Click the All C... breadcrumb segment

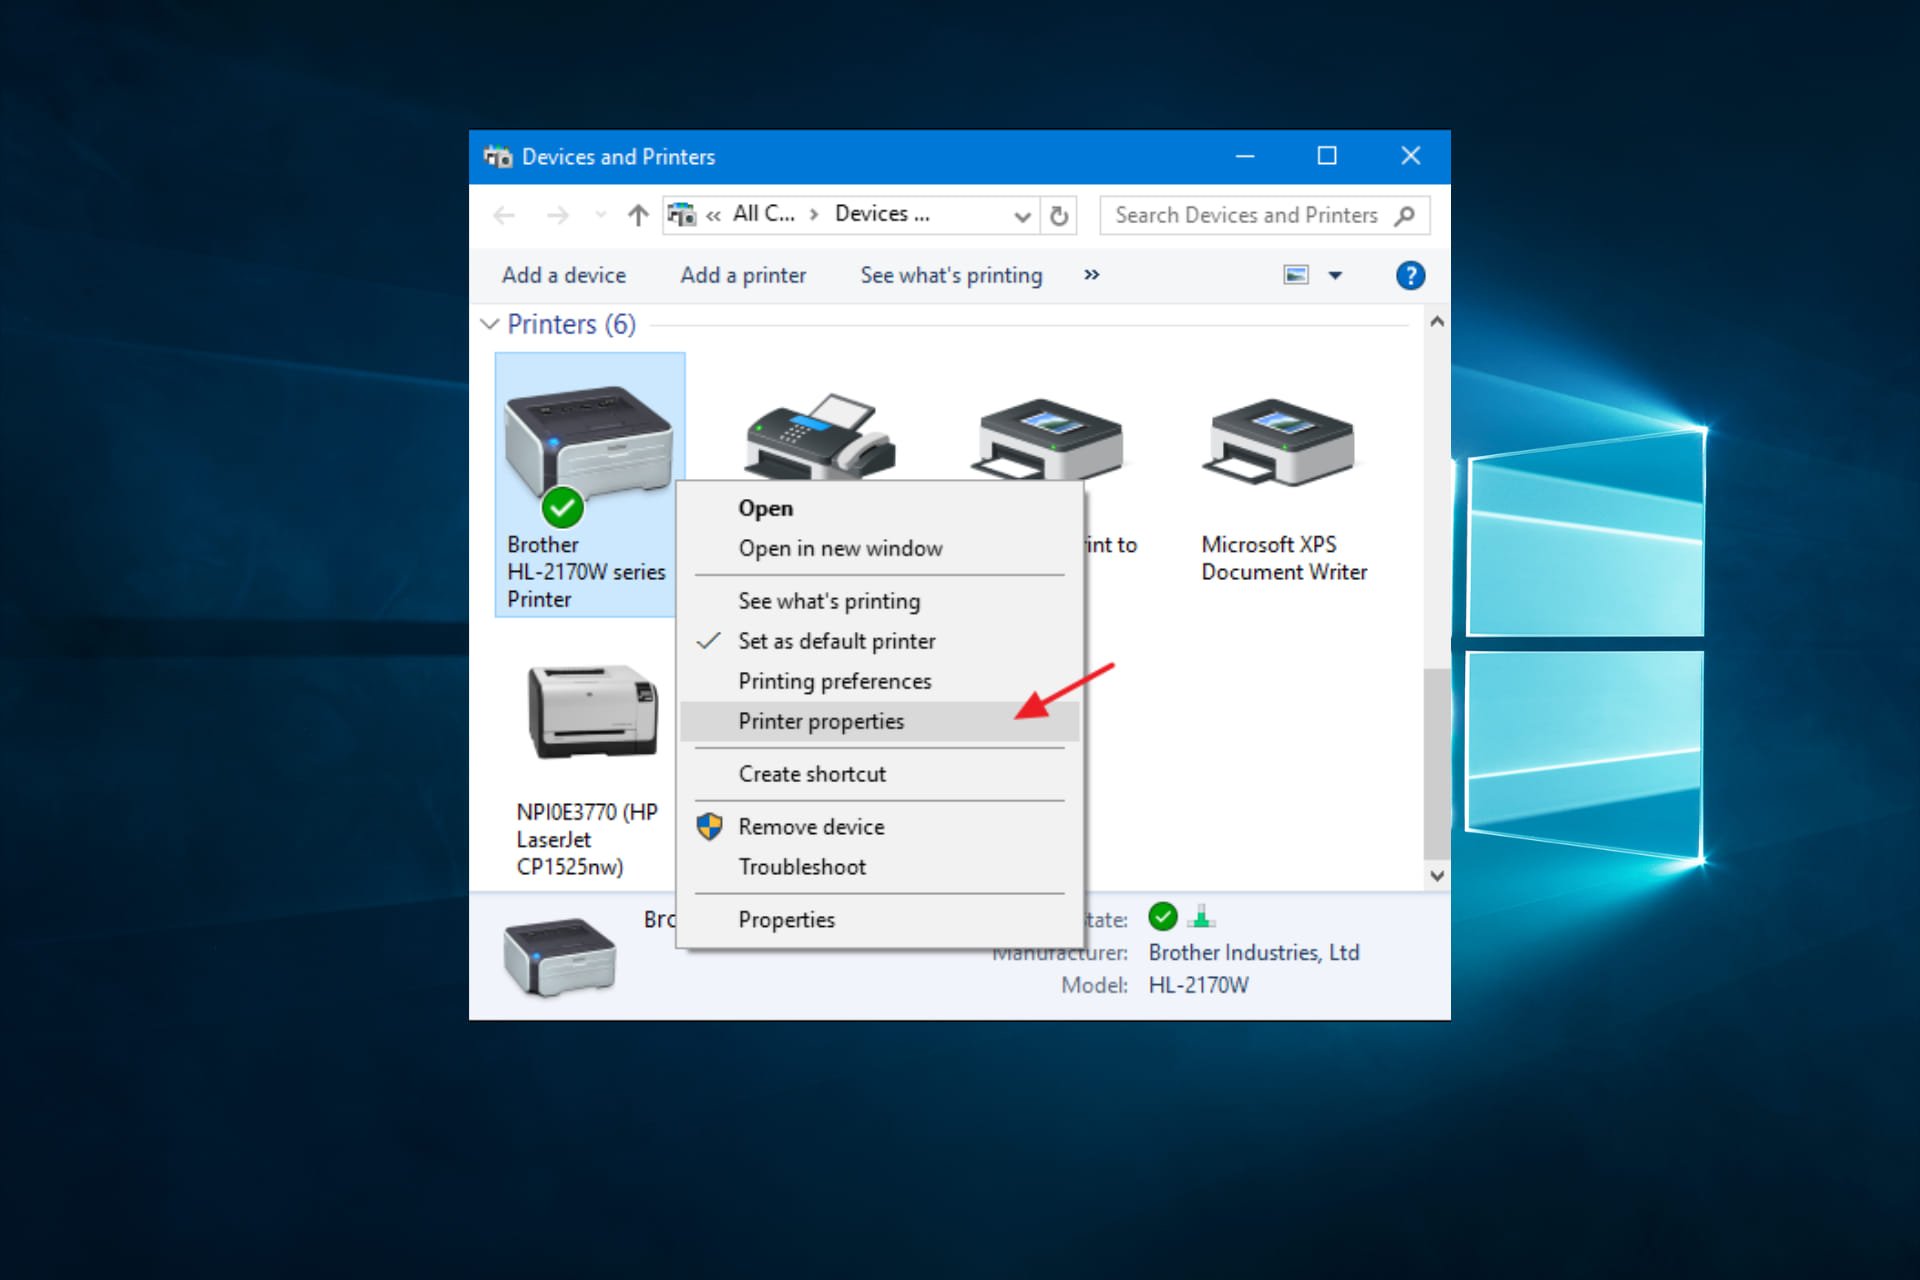point(764,214)
